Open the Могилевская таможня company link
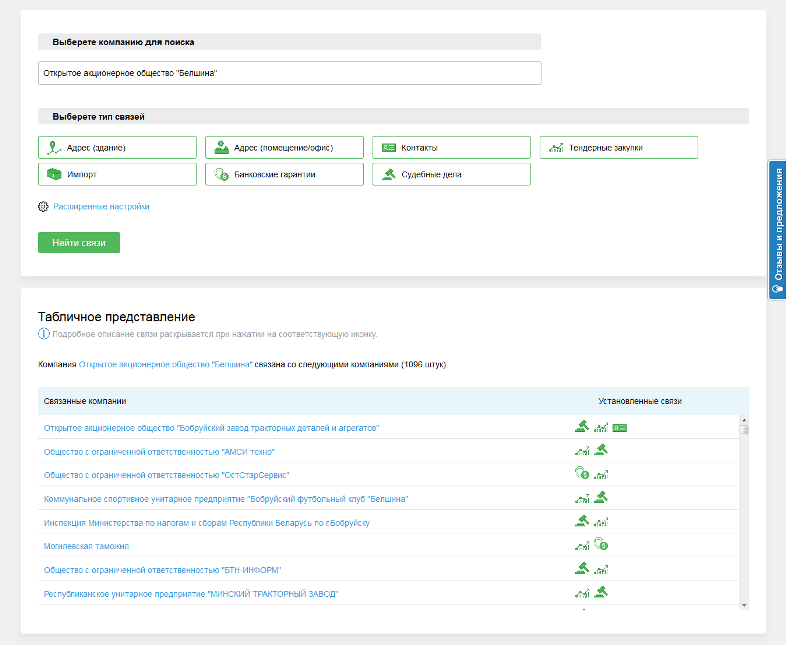The height and width of the screenshot is (645, 786). tap(86, 546)
